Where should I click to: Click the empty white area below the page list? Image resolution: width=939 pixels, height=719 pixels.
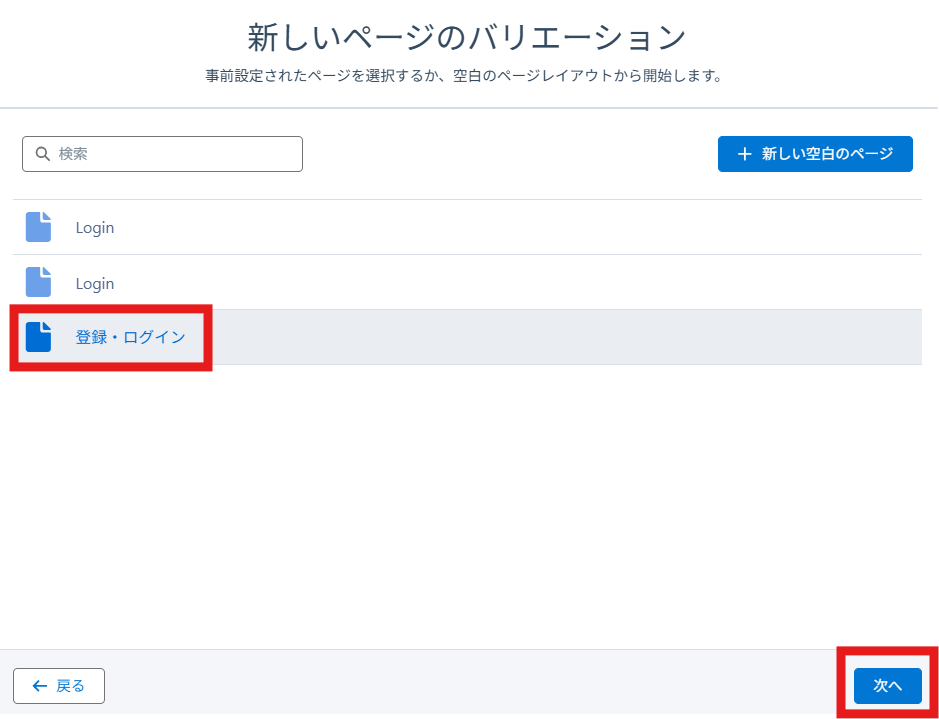[x=468, y=500]
